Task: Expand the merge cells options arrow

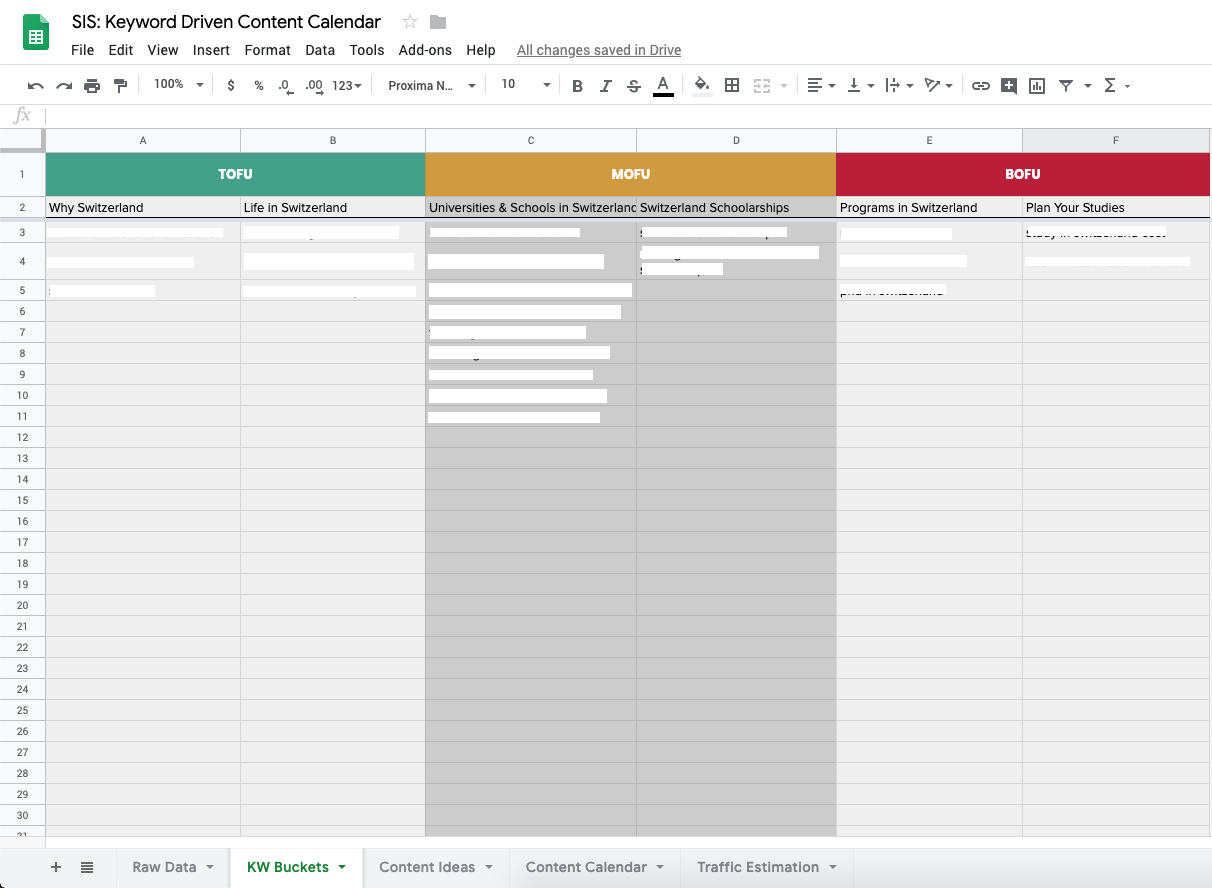Action: click(784, 86)
